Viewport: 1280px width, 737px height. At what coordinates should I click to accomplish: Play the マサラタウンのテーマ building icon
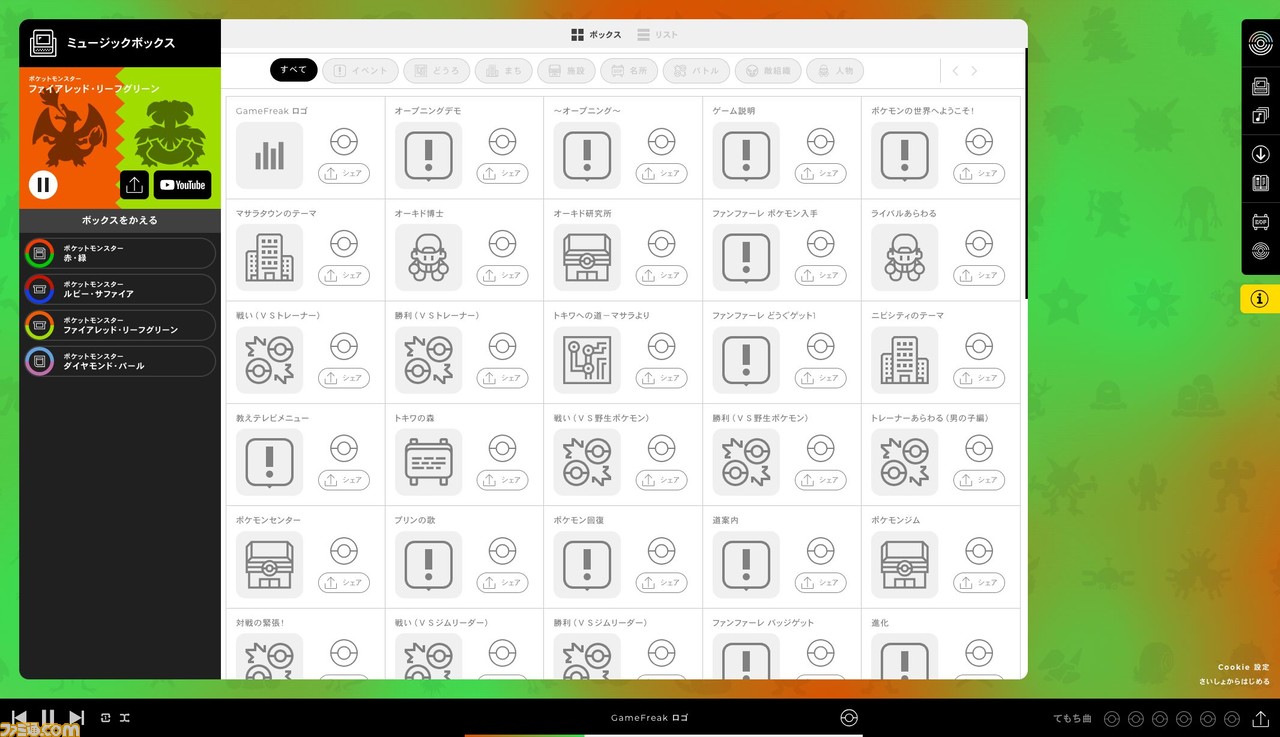tap(269, 257)
